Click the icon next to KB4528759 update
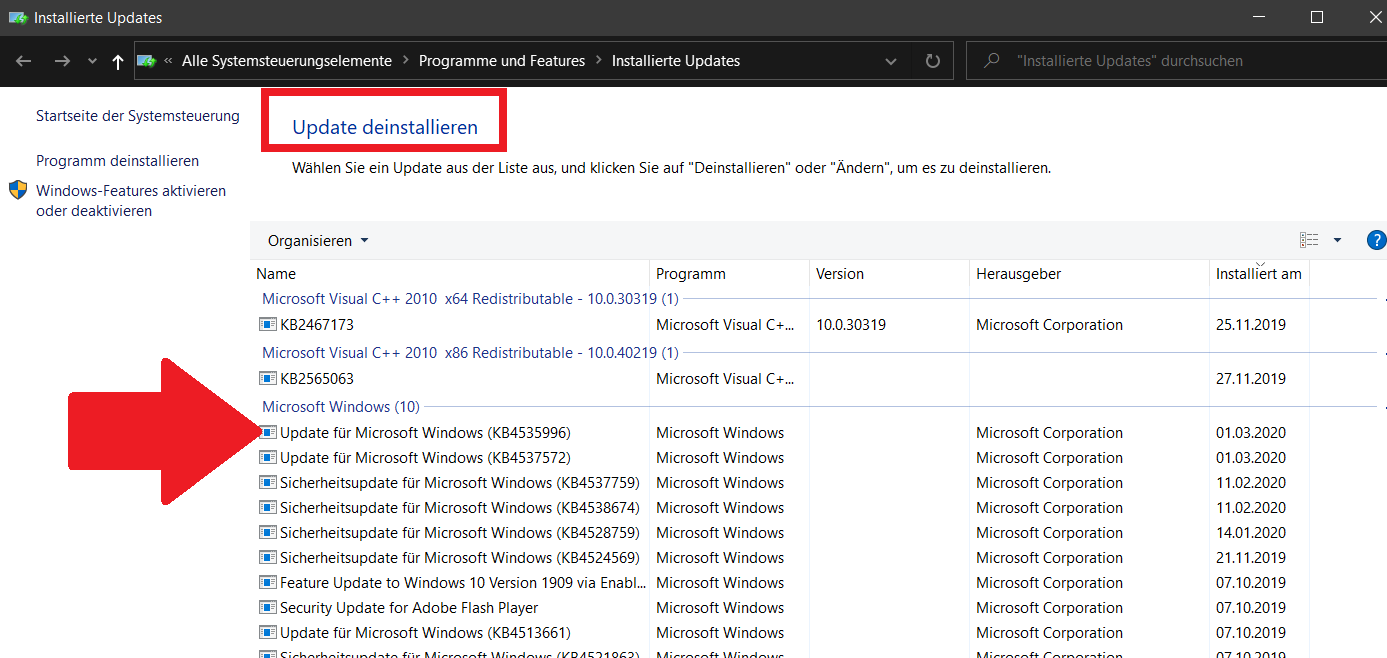 coord(267,533)
